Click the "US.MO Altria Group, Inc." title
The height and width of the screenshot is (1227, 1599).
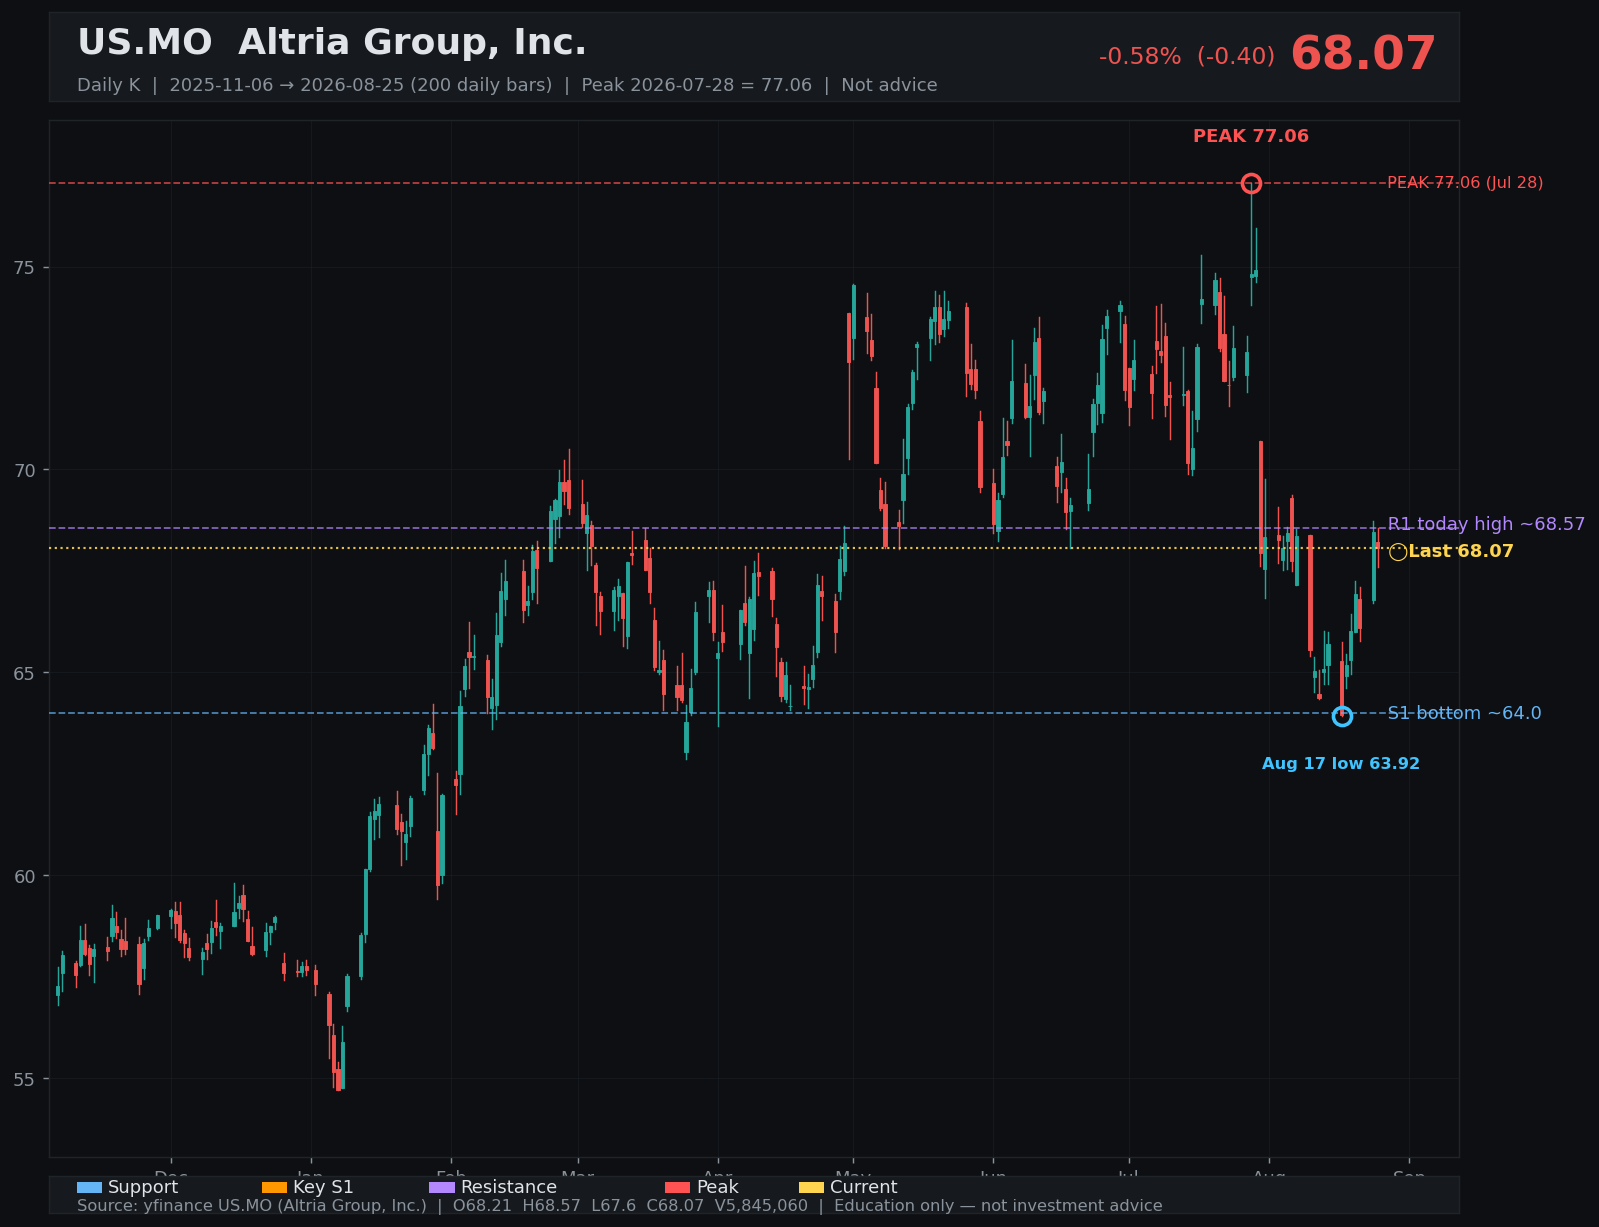pyautogui.click(x=332, y=43)
